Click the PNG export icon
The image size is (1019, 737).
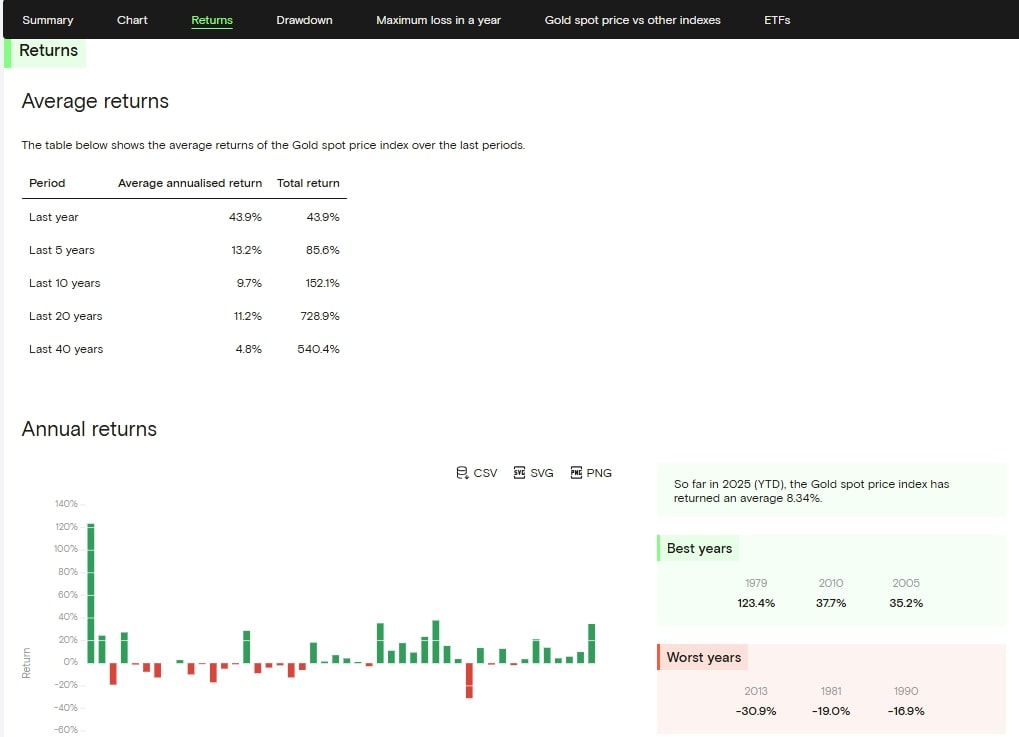point(576,473)
